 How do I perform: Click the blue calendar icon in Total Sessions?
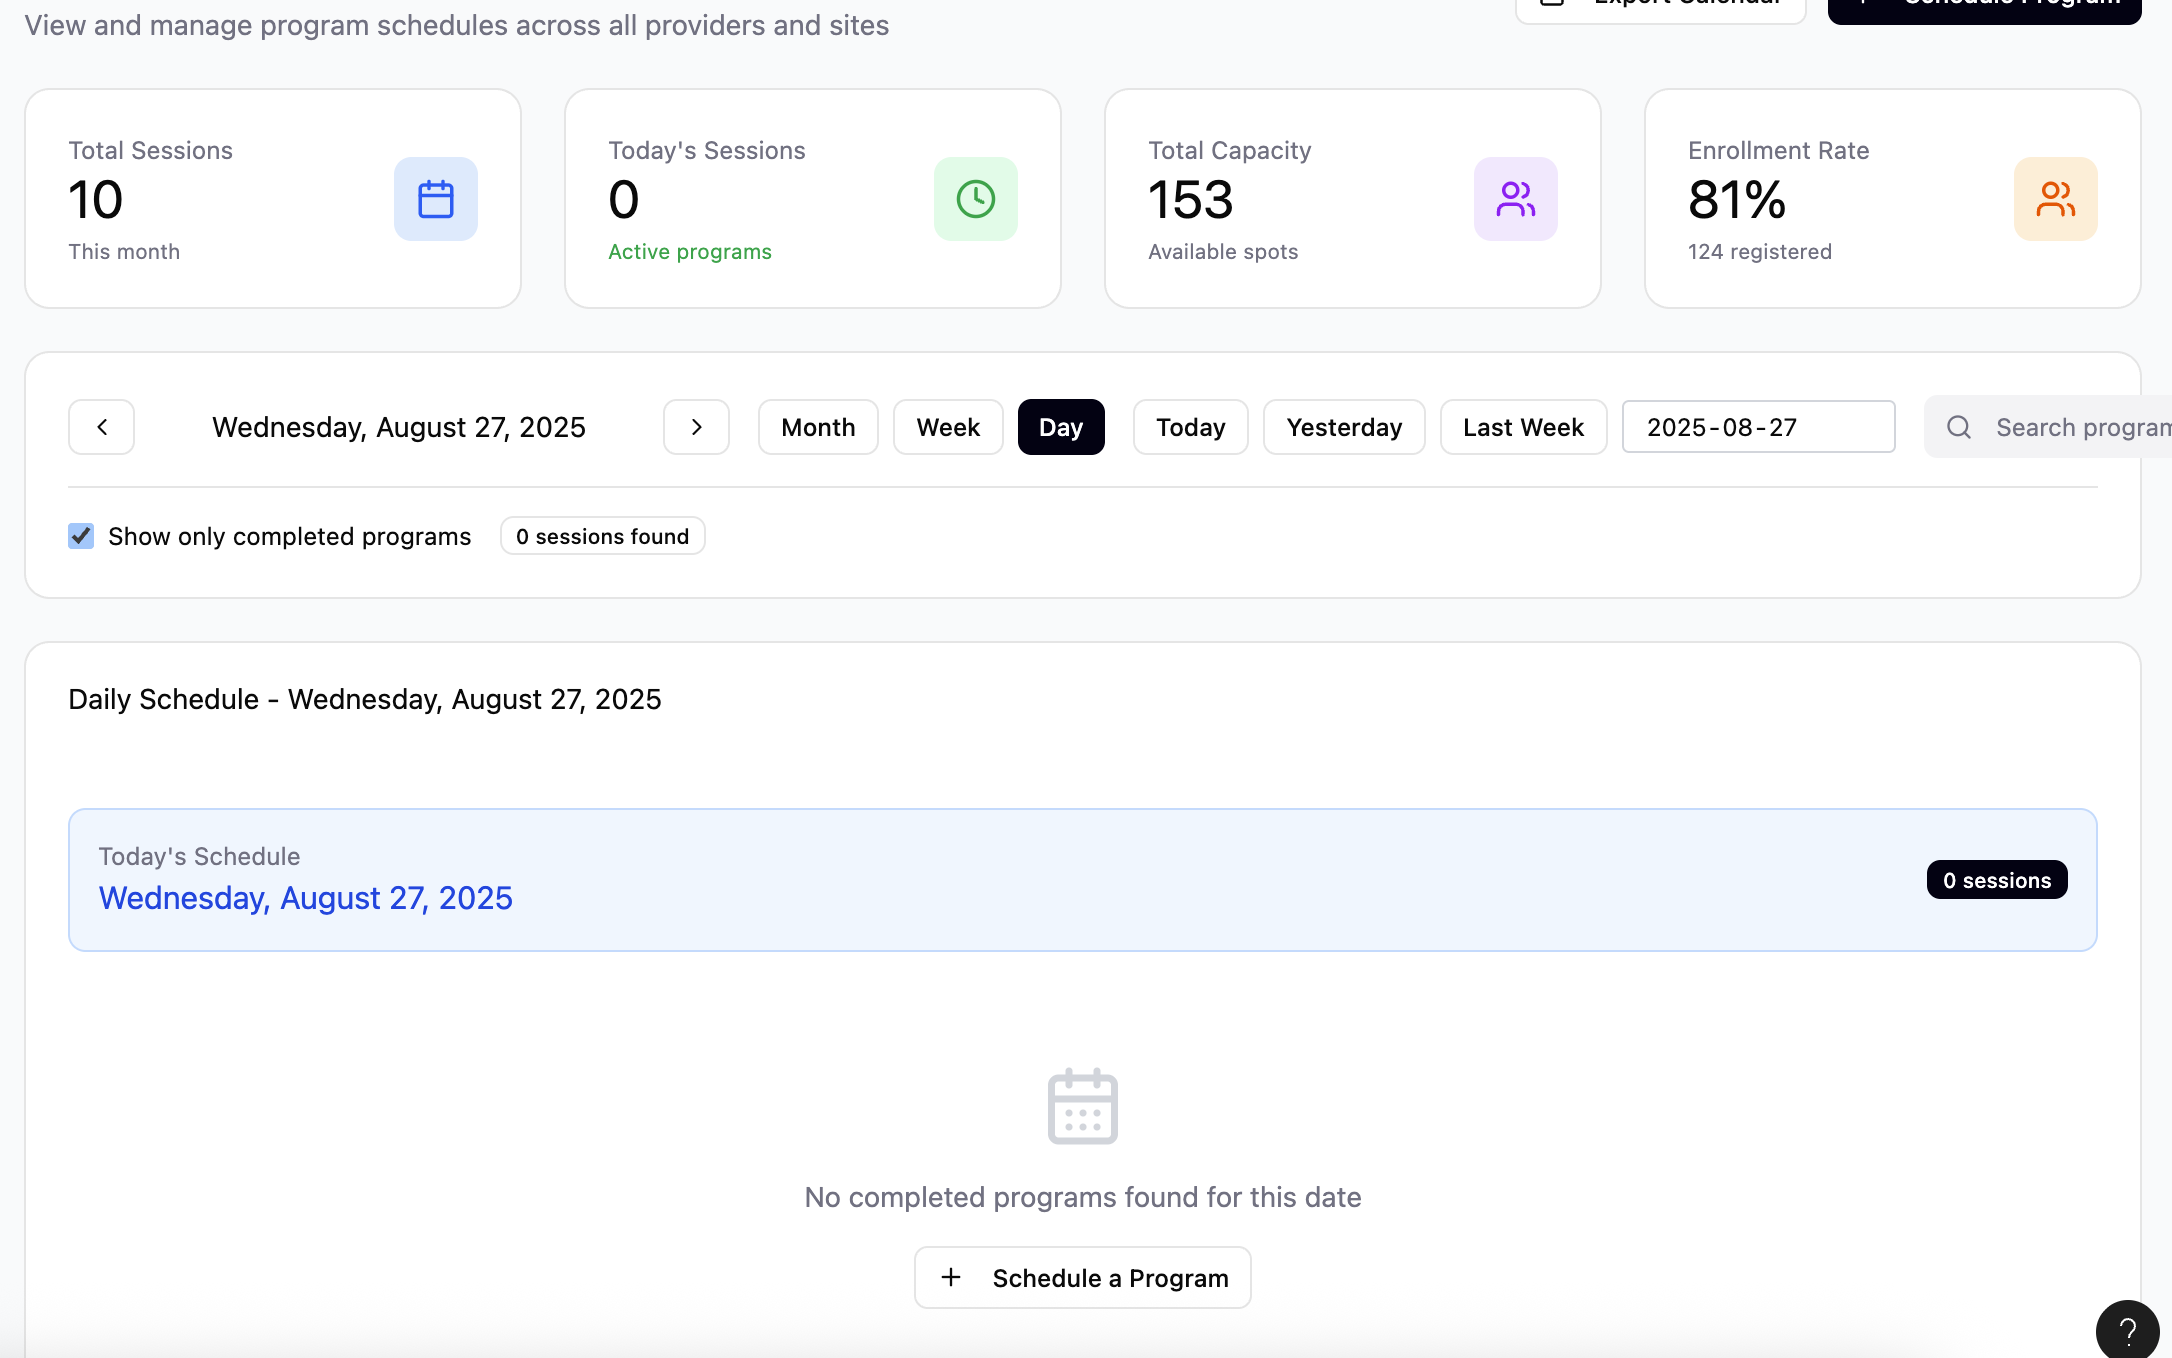point(435,199)
